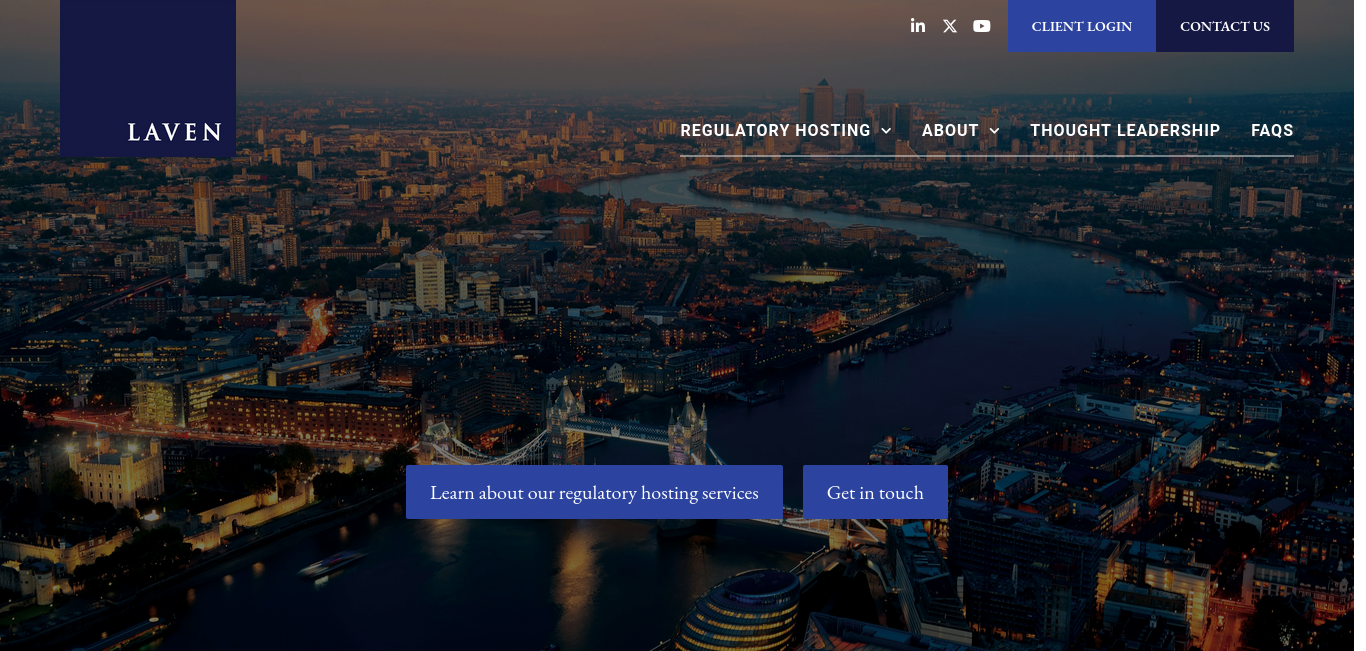Click the floodlit Tower of London castle
This screenshot has height=651, width=1366.
click(115, 468)
